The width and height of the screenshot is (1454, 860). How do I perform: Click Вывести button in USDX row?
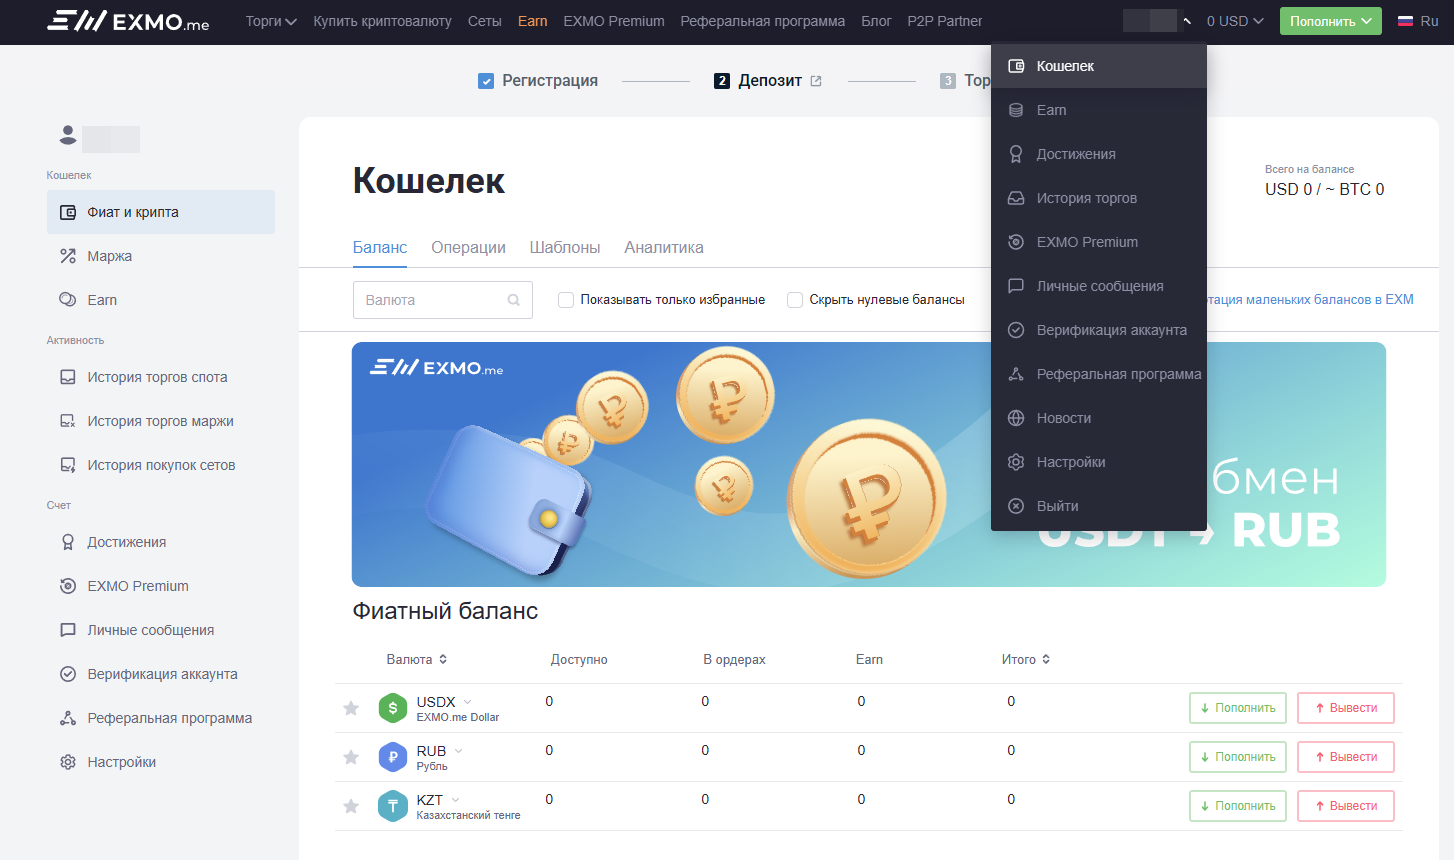pos(1346,708)
